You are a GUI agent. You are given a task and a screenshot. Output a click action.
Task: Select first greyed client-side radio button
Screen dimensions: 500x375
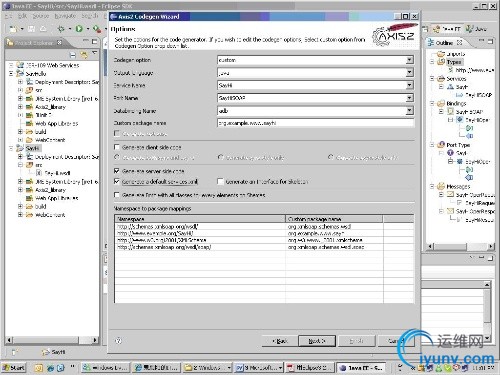click(117, 157)
